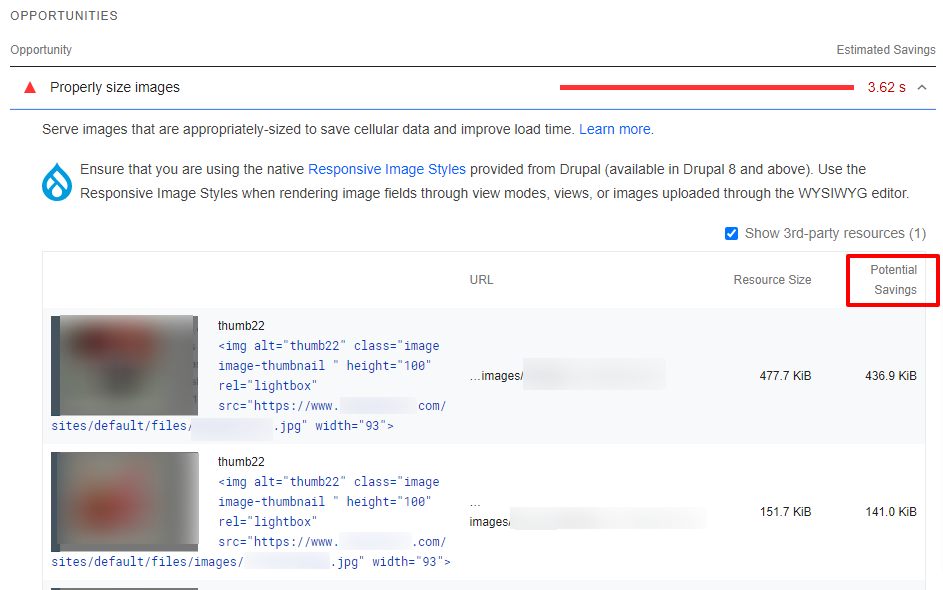Open the Responsive Image Styles link
The image size is (943, 590).
[386, 169]
